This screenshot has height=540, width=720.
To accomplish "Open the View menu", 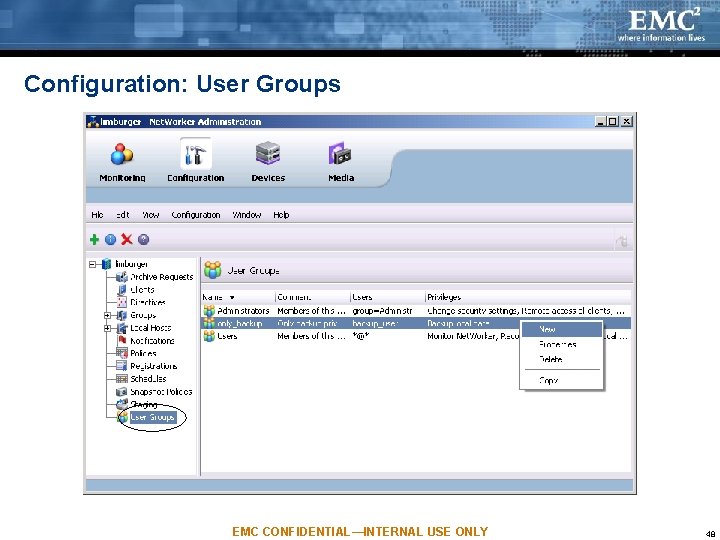I will [x=151, y=215].
